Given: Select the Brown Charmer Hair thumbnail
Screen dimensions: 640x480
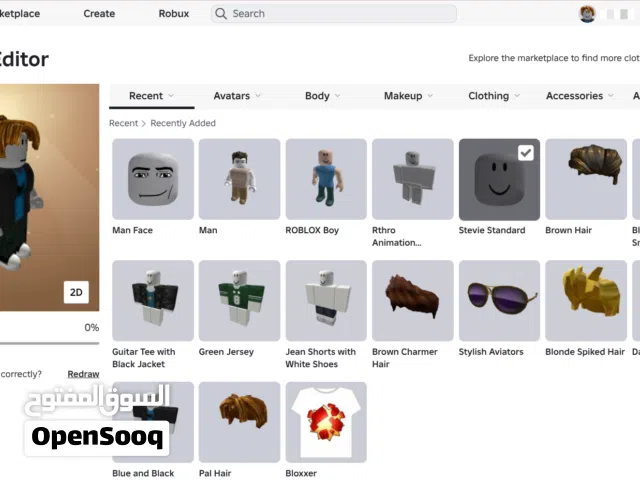Looking at the screenshot, I should point(413,300).
